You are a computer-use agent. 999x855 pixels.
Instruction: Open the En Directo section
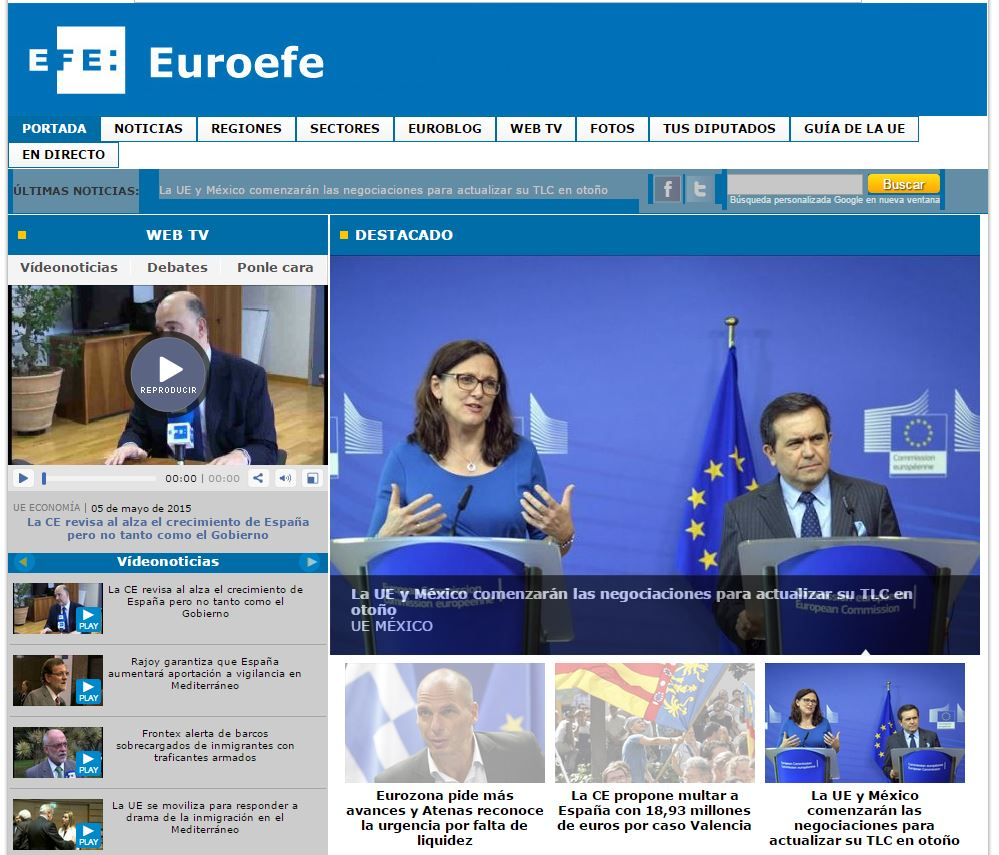(64, 155)
